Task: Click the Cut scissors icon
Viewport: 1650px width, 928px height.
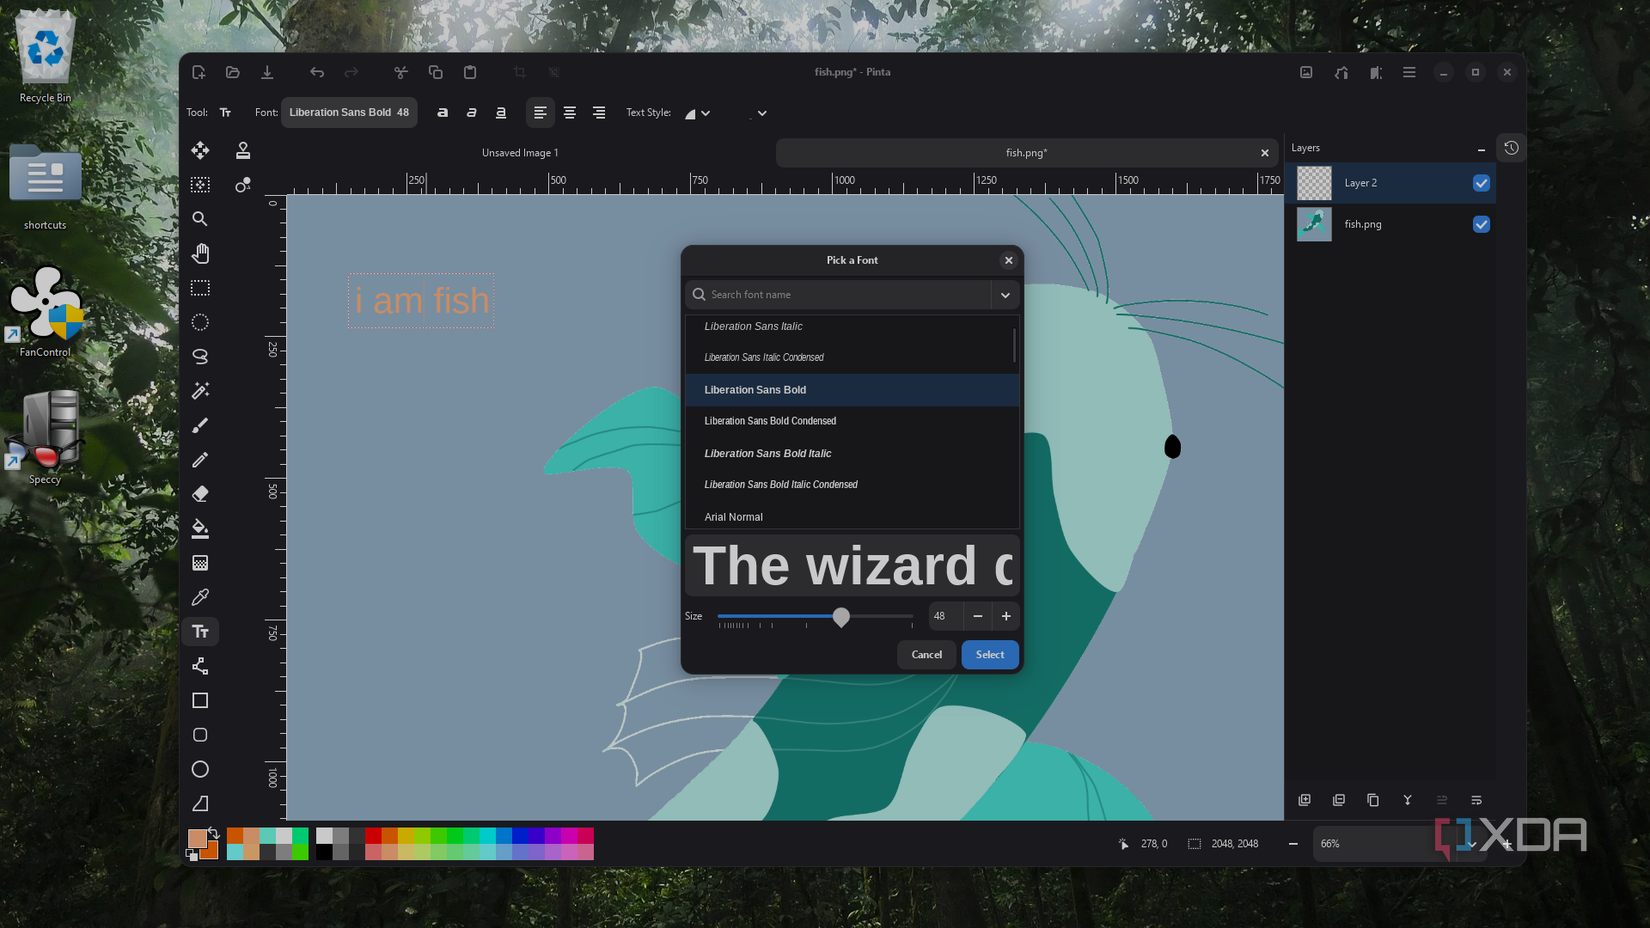Action: pos(401,72)
